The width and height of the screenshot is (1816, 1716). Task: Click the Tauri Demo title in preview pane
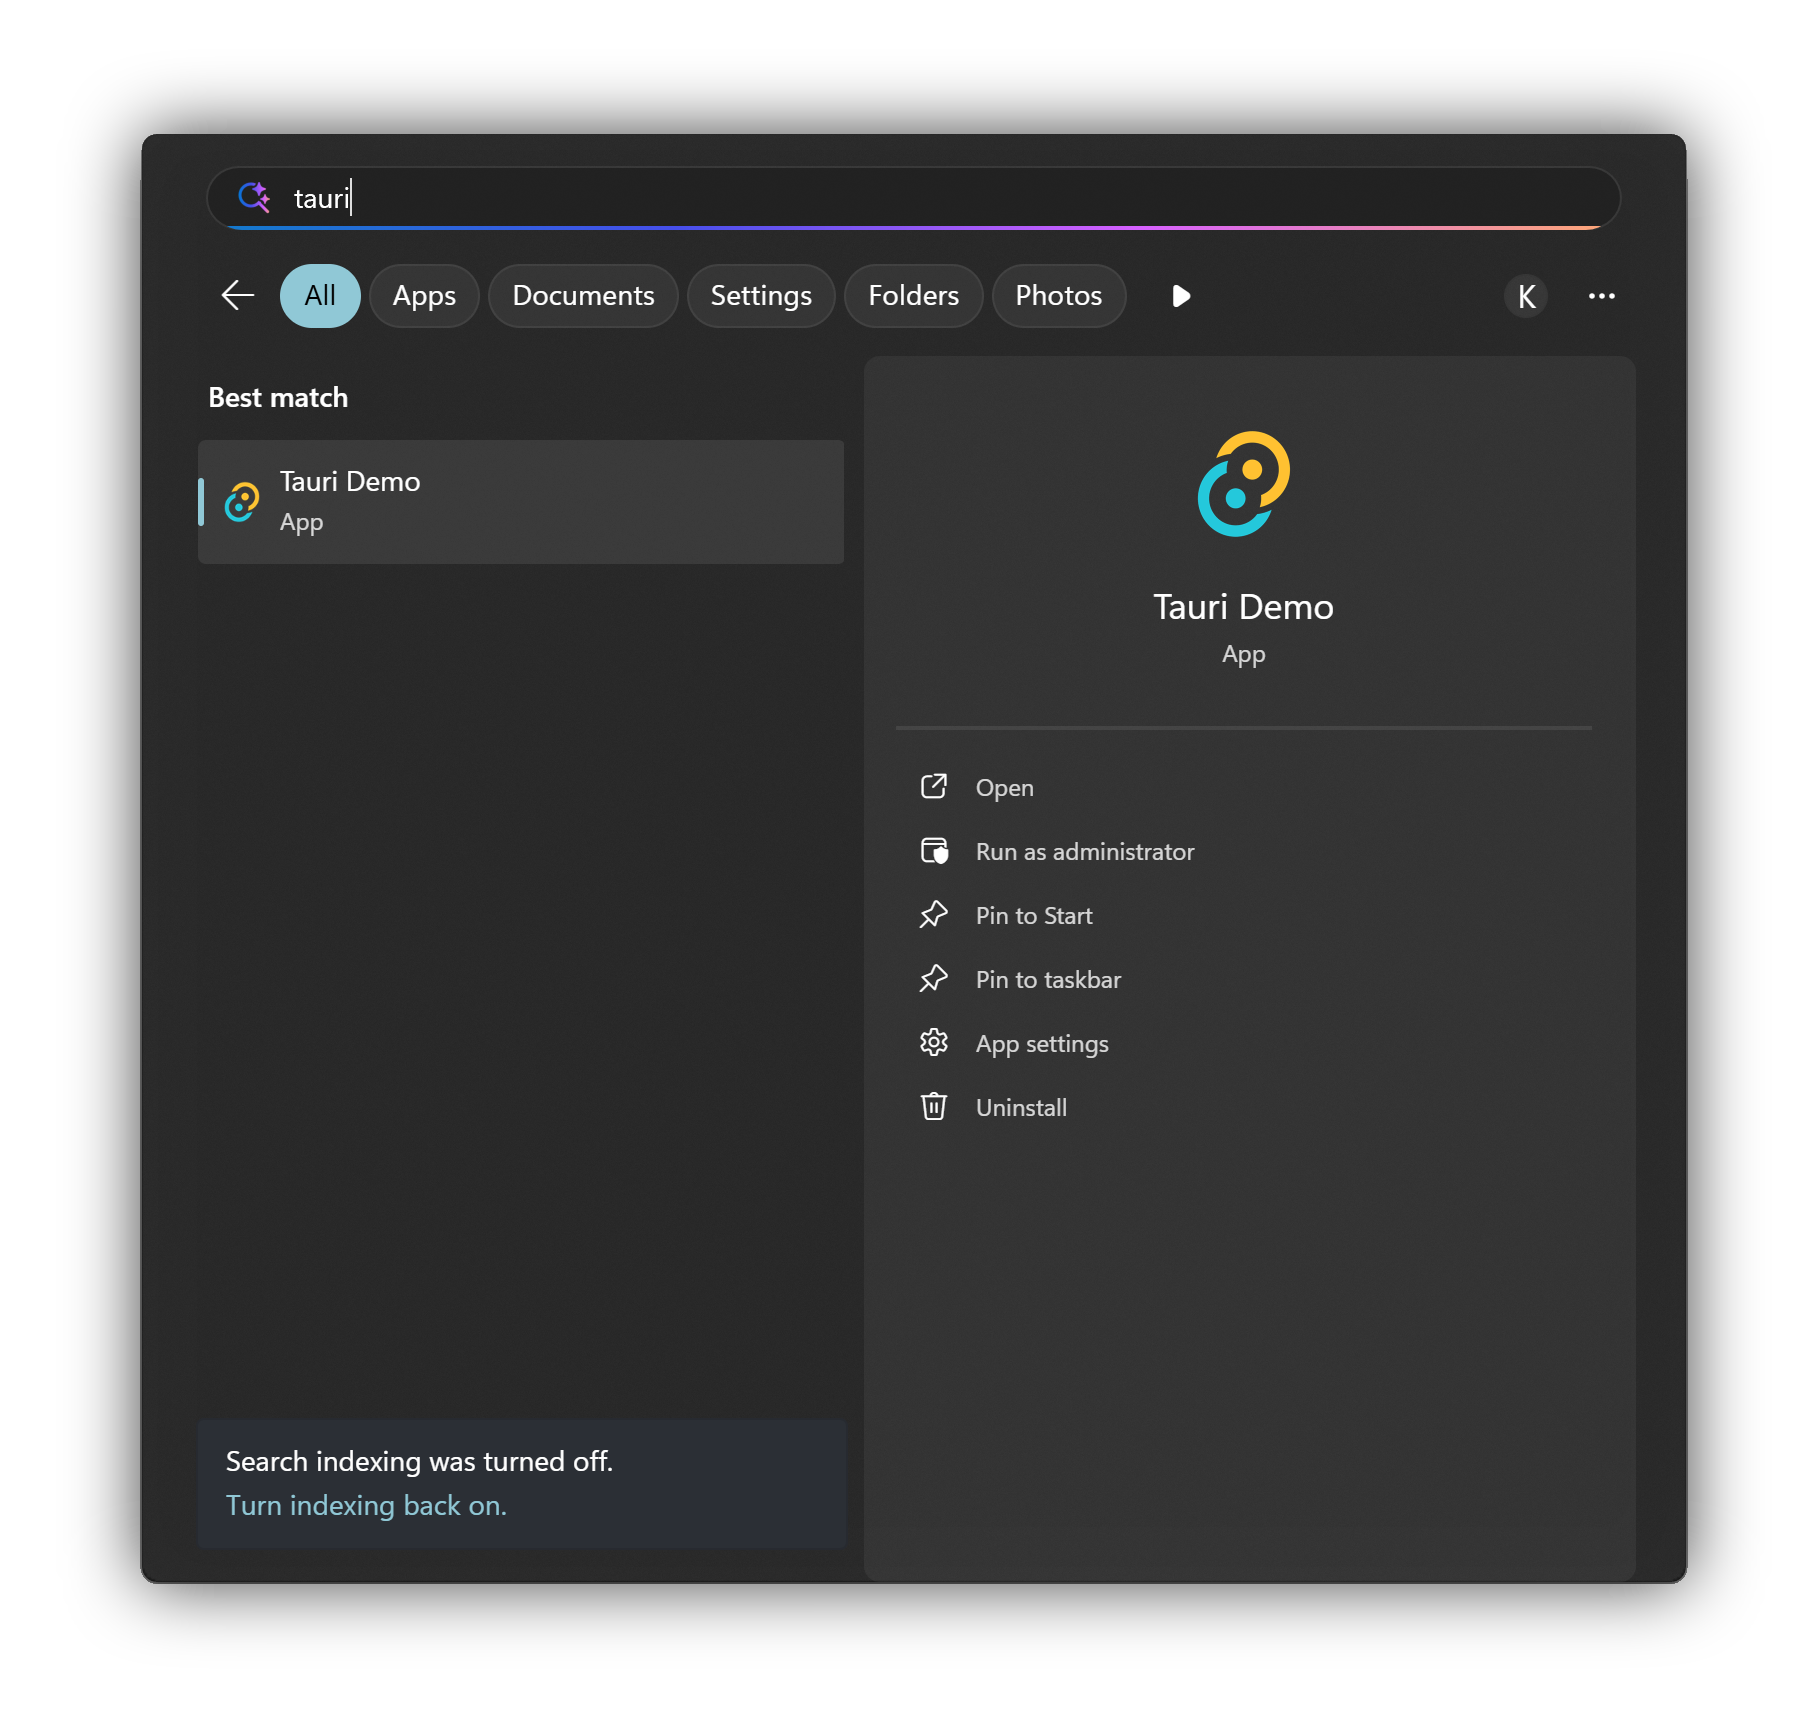click(x=1243, y=607)
